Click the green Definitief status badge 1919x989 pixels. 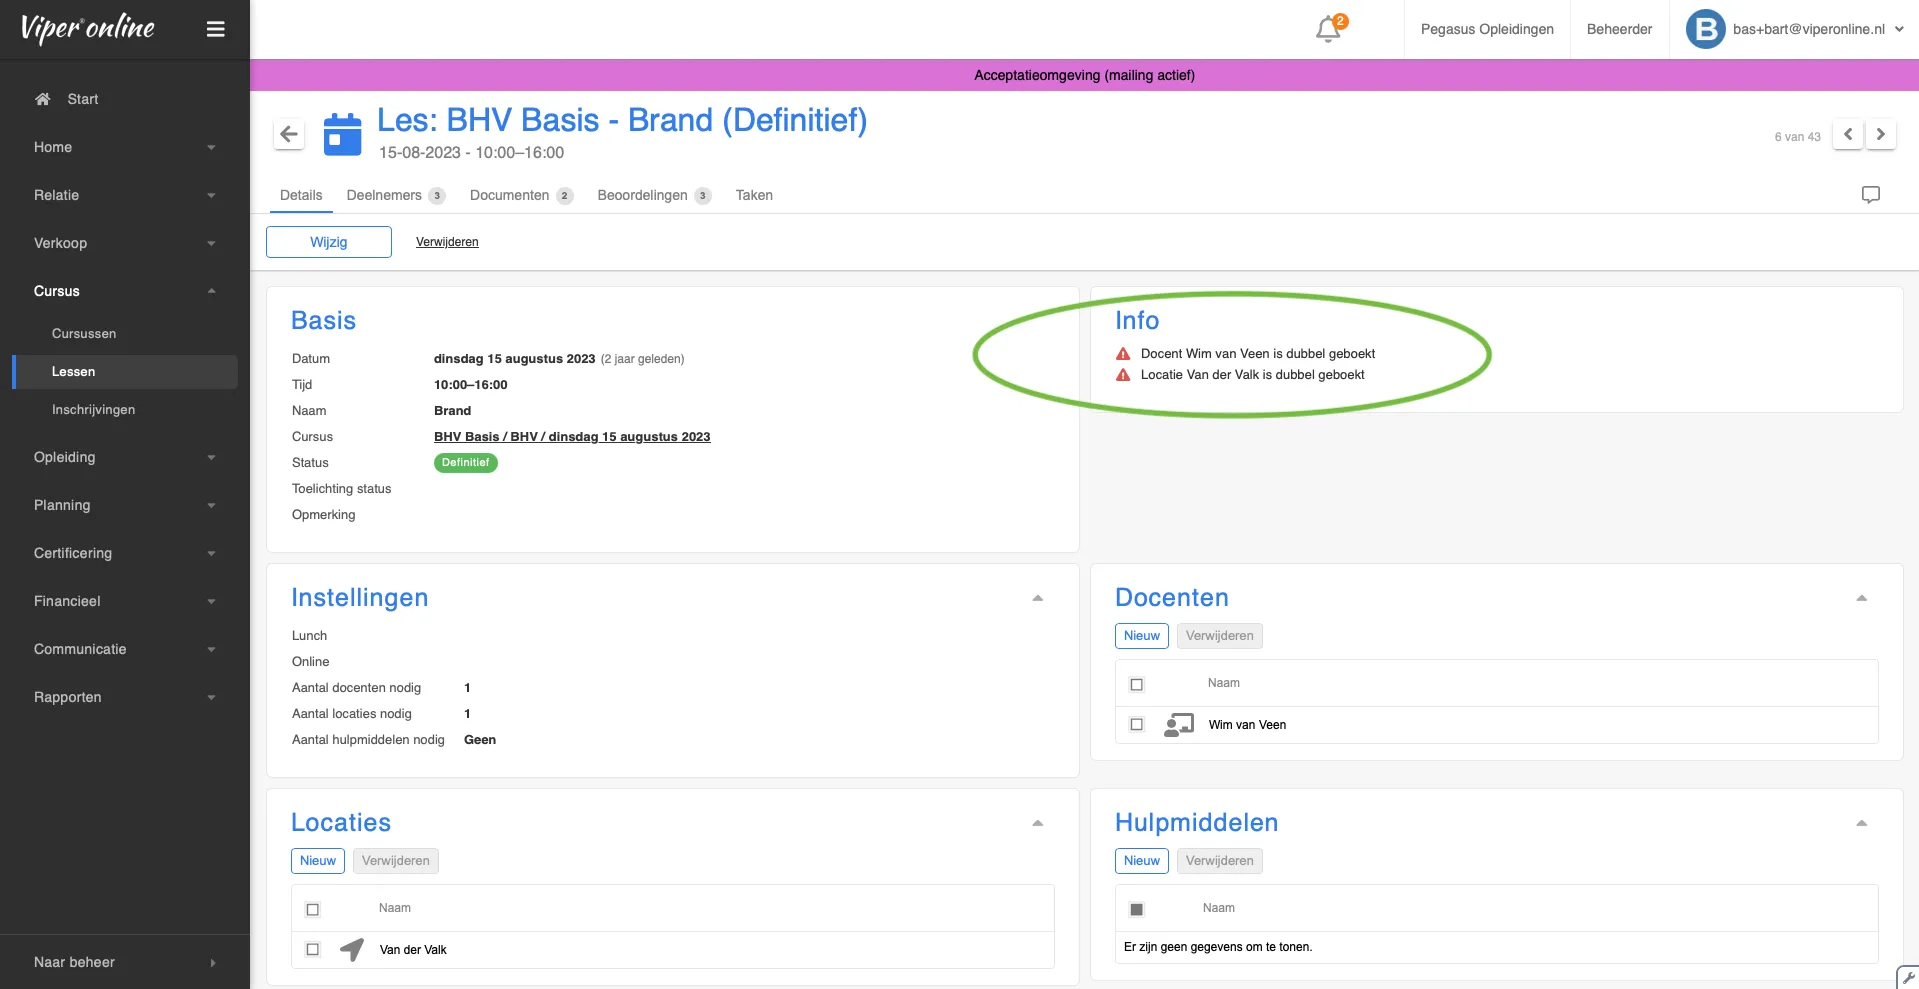[465, 463]
